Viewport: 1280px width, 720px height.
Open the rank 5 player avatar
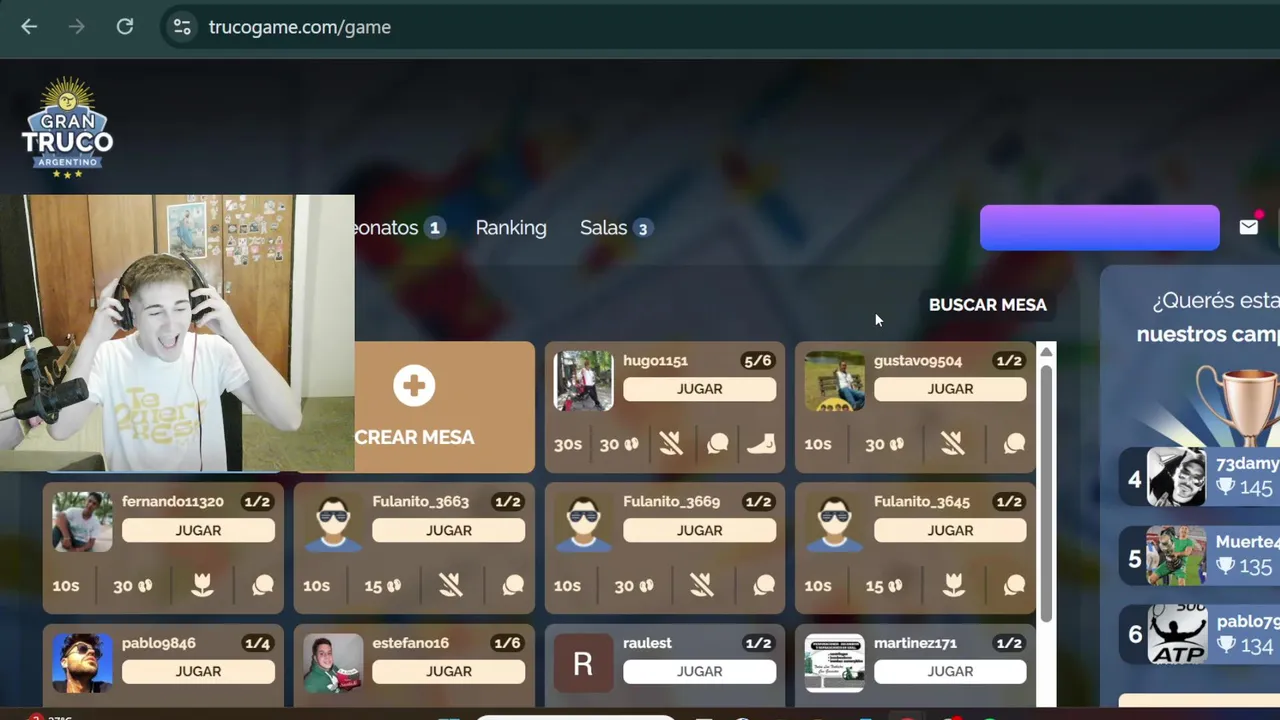1176,556
